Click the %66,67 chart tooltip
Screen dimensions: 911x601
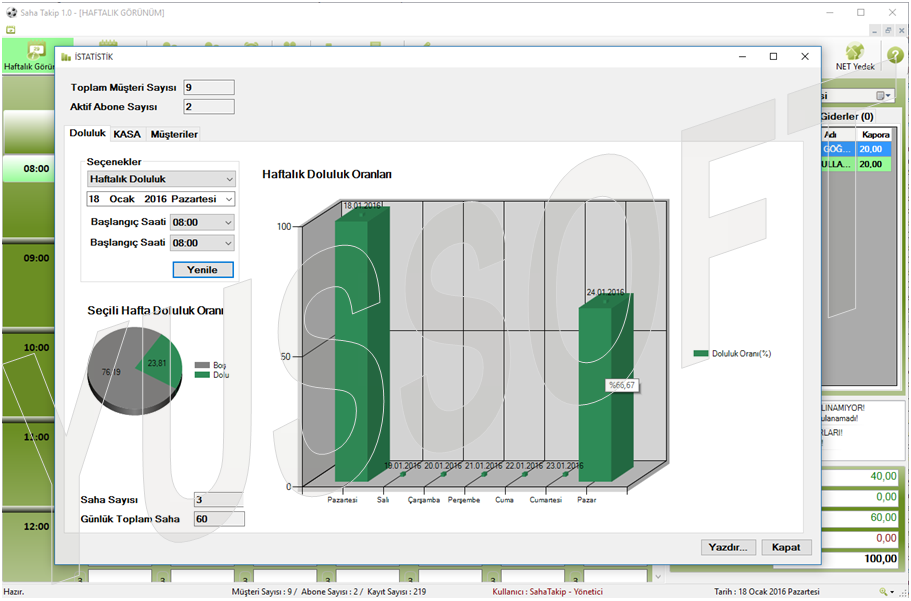(x=622, y=385)
